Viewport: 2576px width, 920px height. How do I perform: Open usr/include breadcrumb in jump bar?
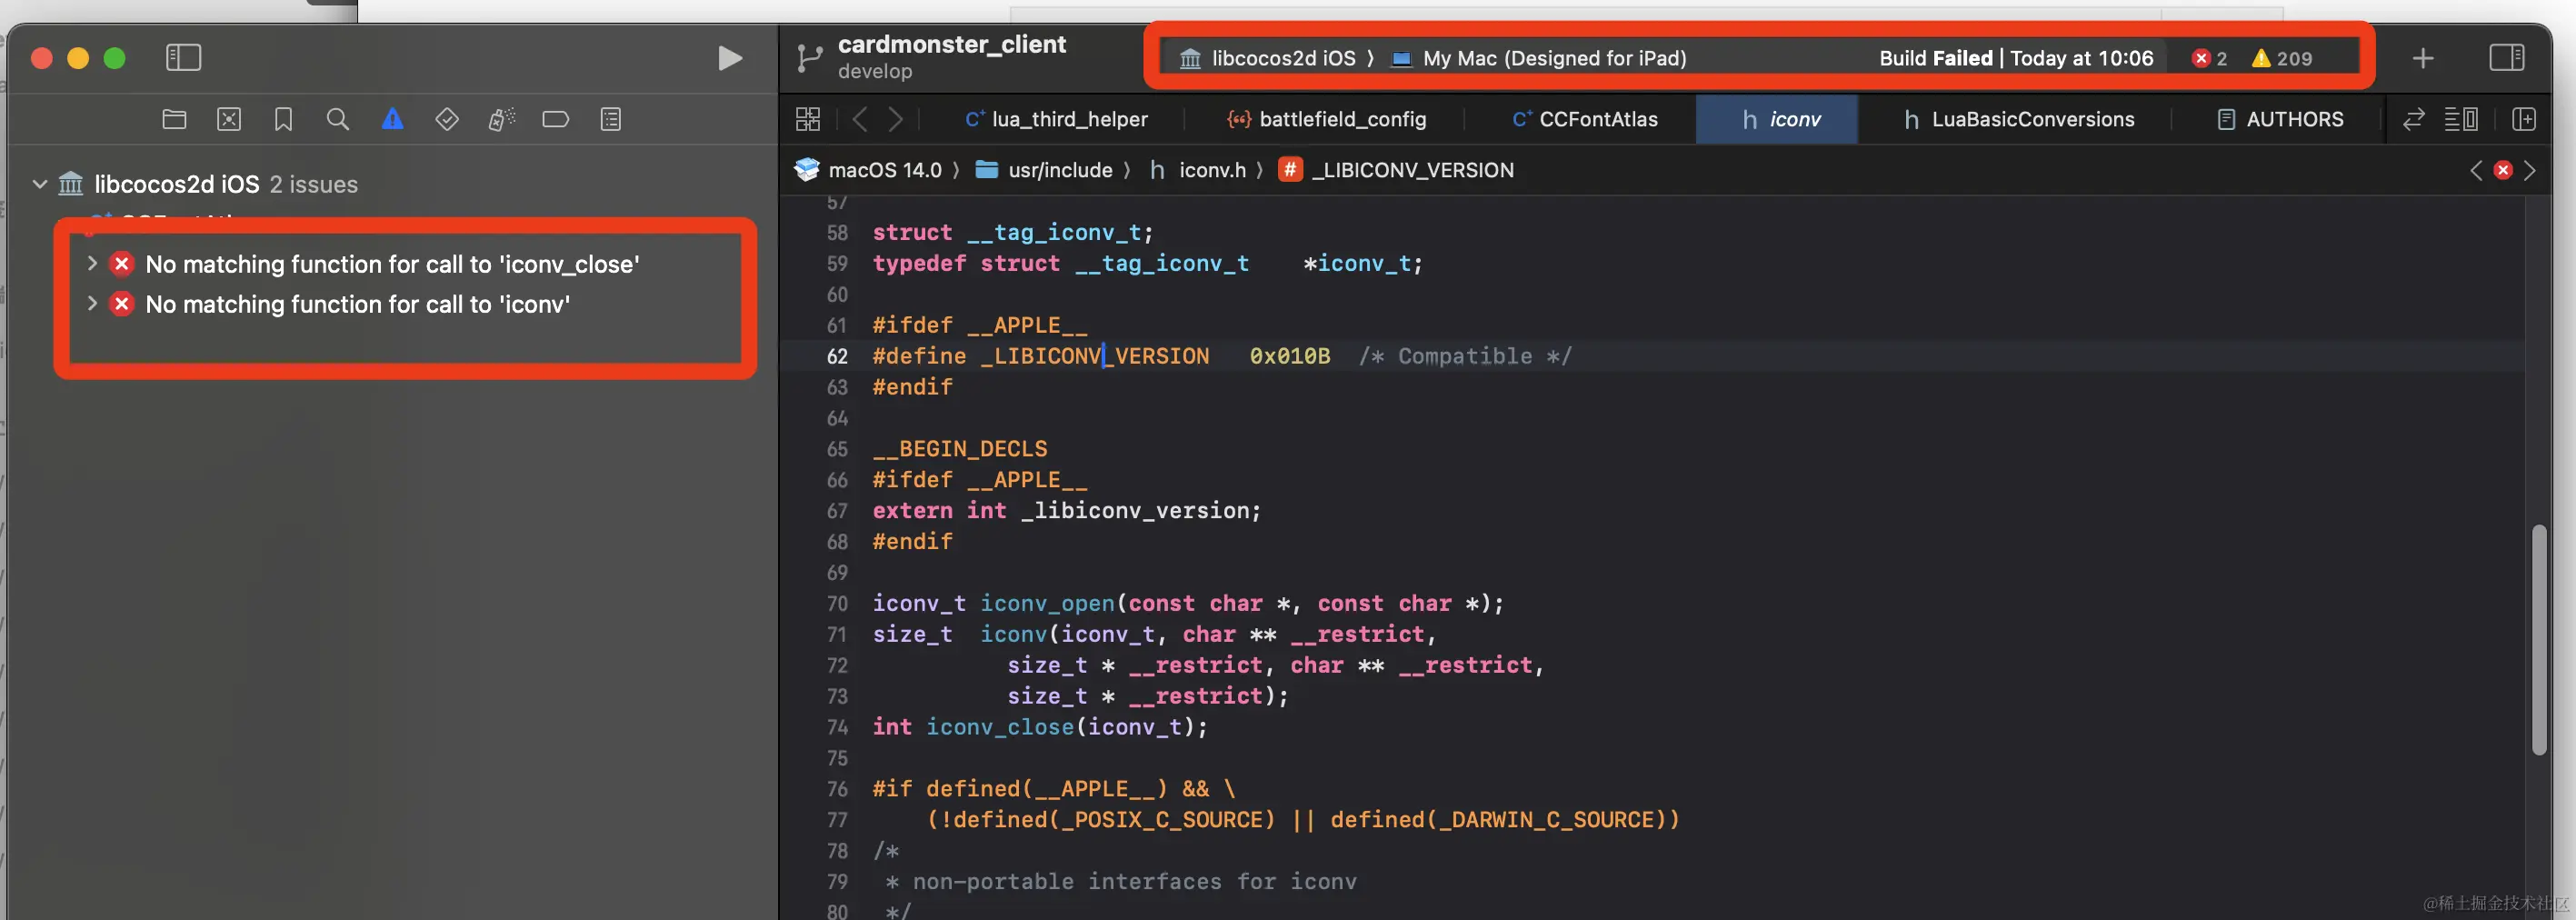(x=1044, y=170)
